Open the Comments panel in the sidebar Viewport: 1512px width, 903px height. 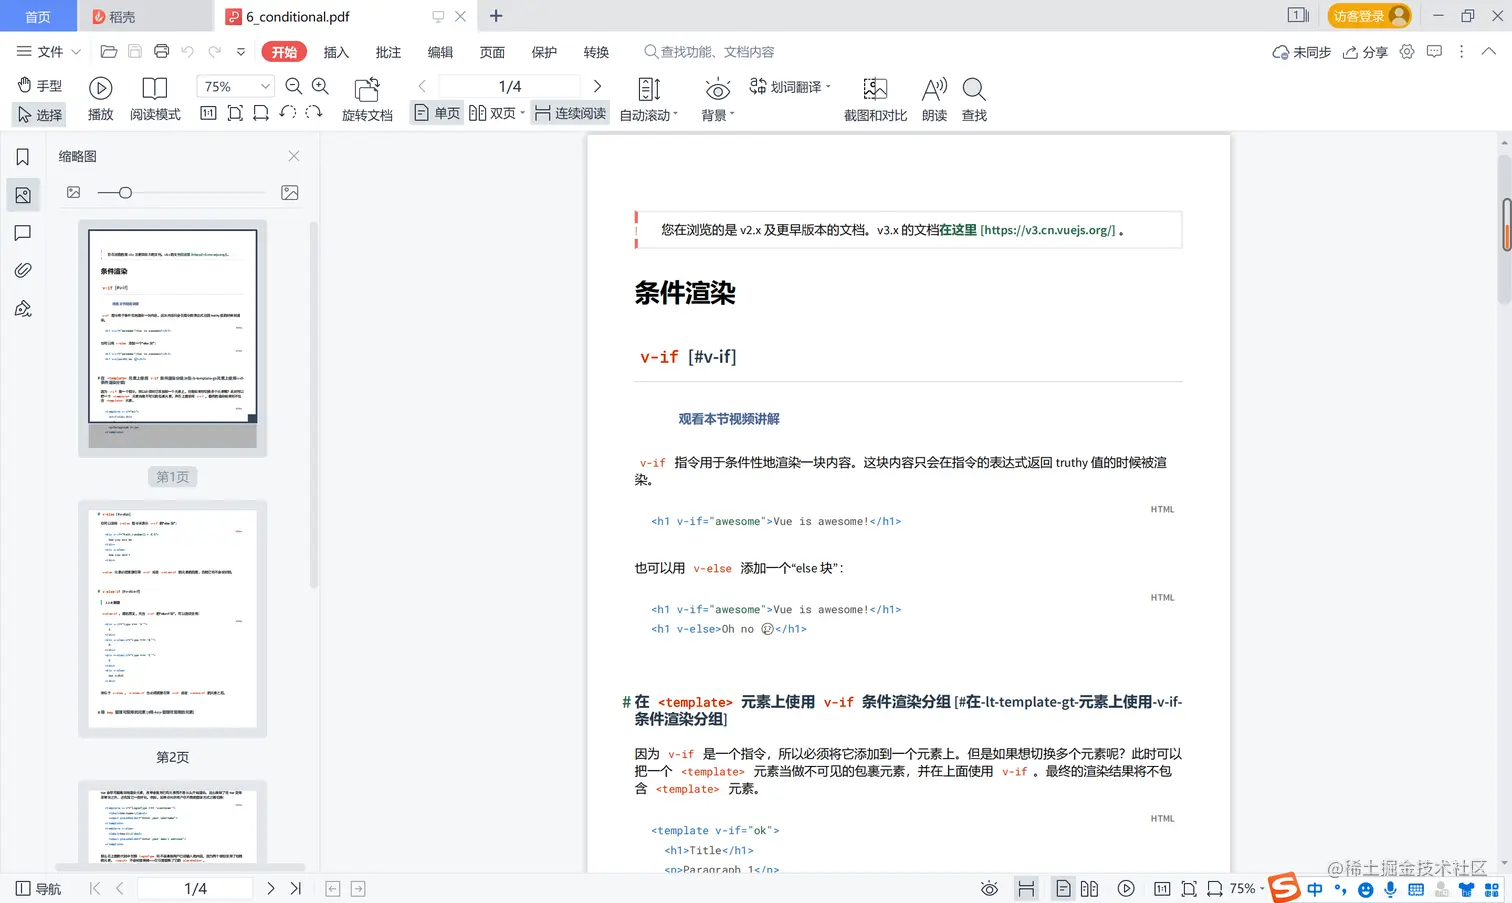pyautogui.click(x=23, y=233)
